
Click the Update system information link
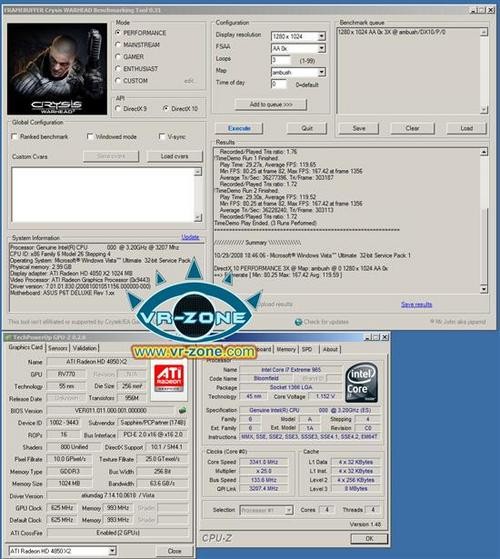[190, 237]
